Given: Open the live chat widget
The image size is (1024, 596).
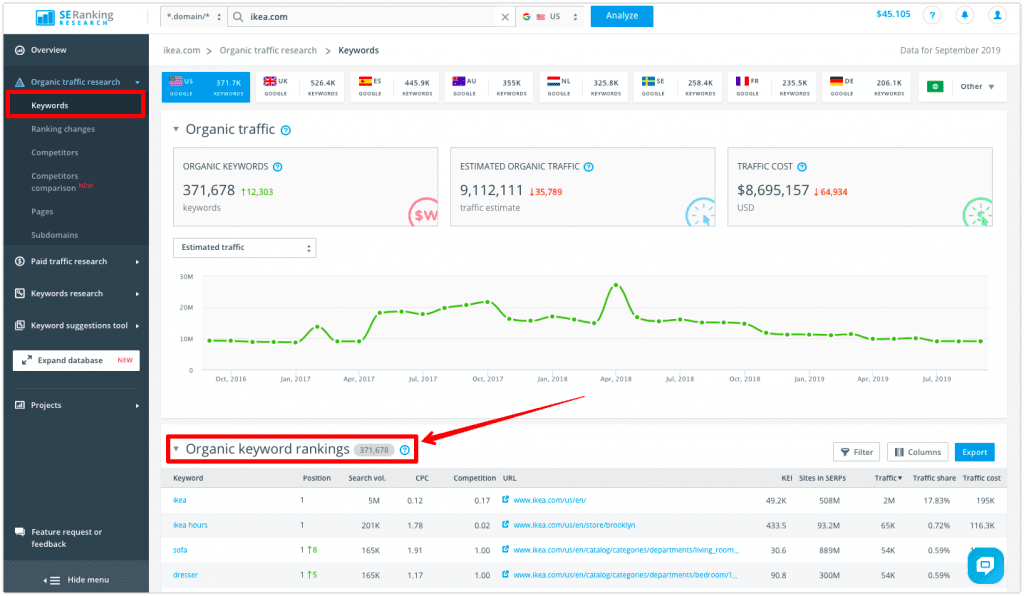Looking at the screenshot, I should click(x=985, y=565).
